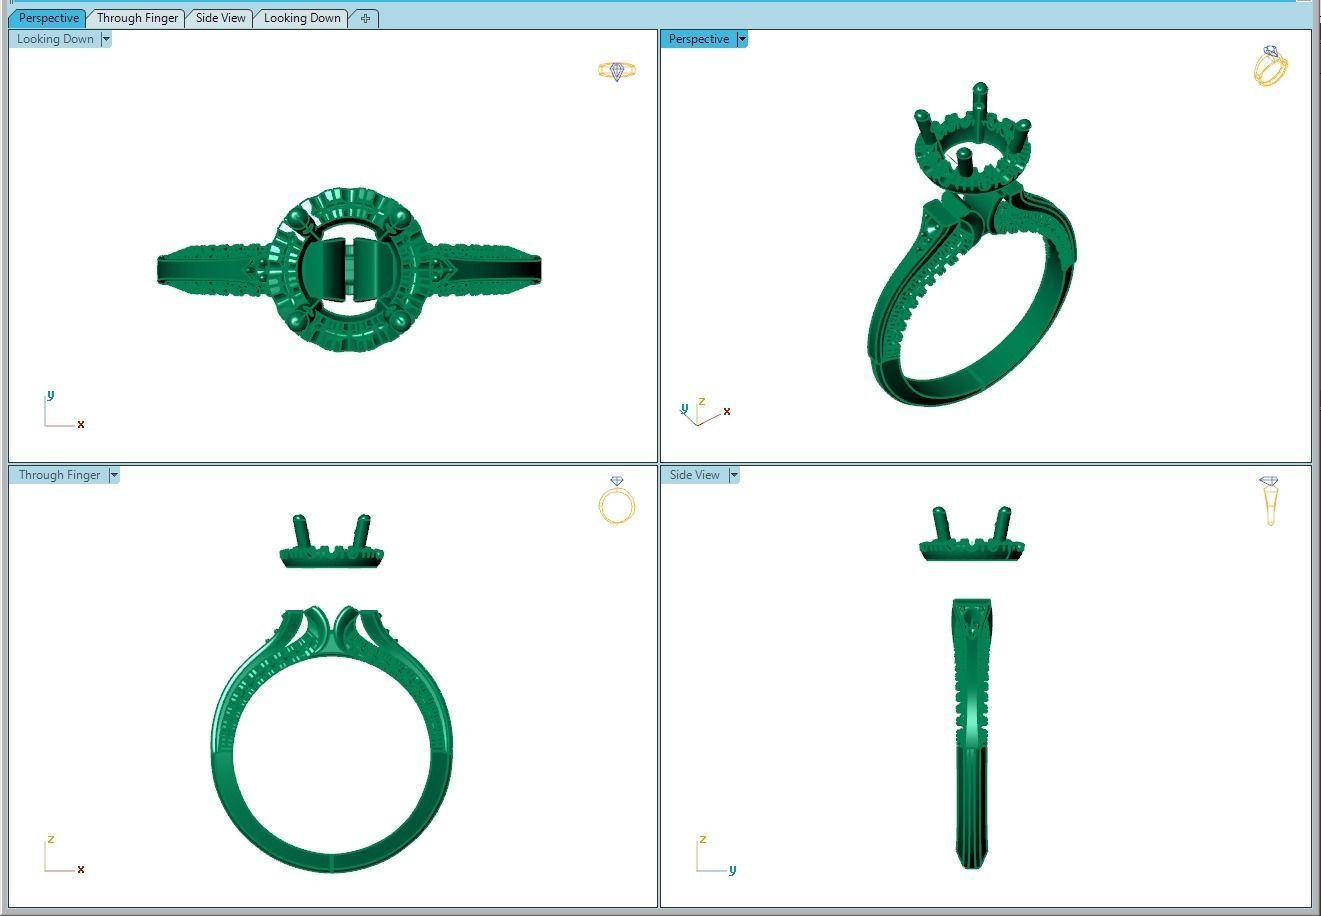Click the ZX axis indicator in Through Finger viewport

click(x=63, y=855)
